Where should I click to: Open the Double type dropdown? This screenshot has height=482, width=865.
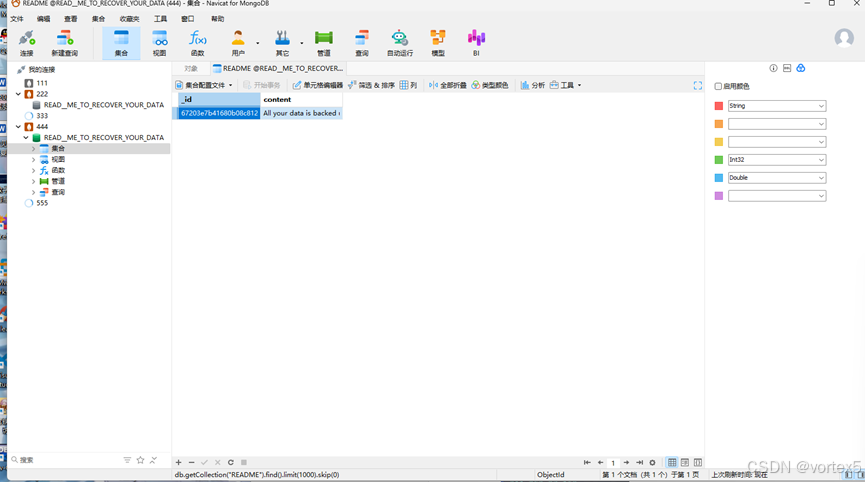[777, 178]
